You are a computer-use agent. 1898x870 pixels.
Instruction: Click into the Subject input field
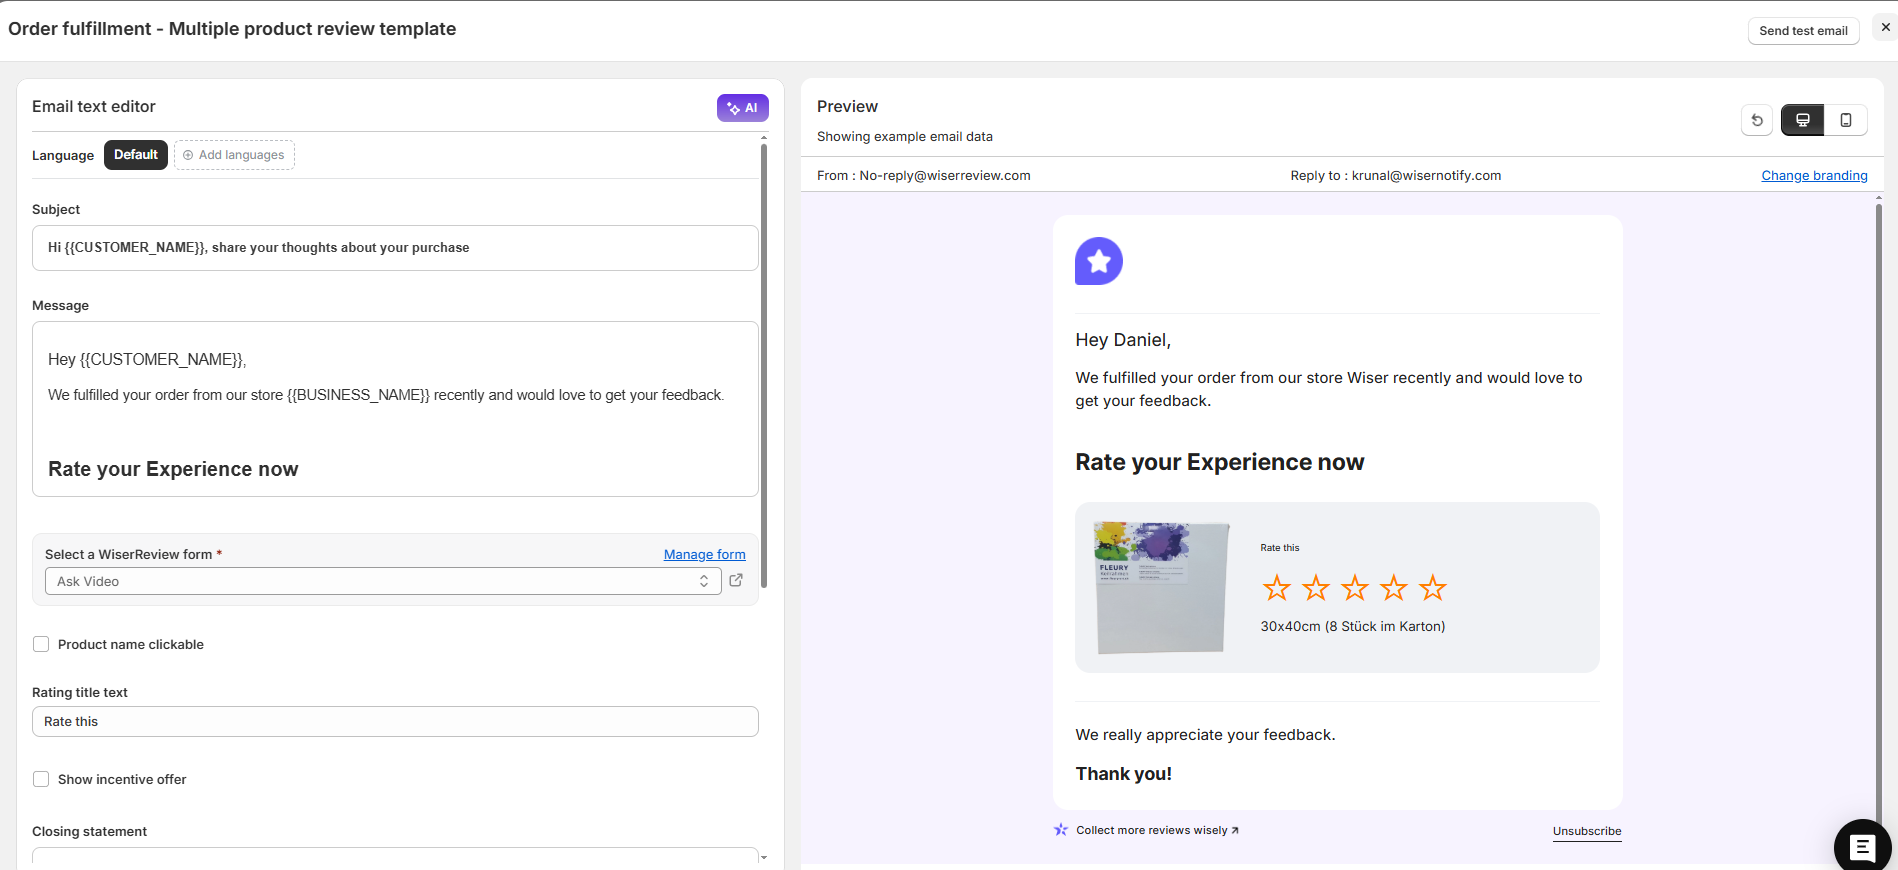pos(395,248)
